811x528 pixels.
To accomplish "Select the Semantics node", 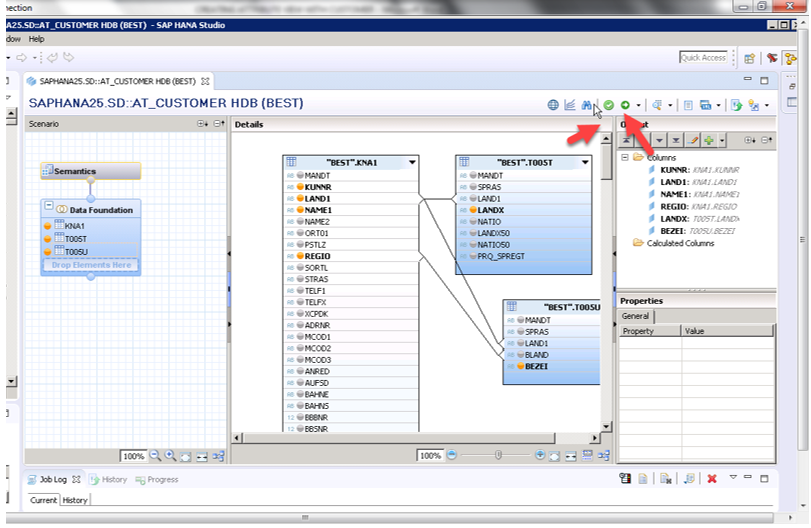I will [x=91, y=171].
